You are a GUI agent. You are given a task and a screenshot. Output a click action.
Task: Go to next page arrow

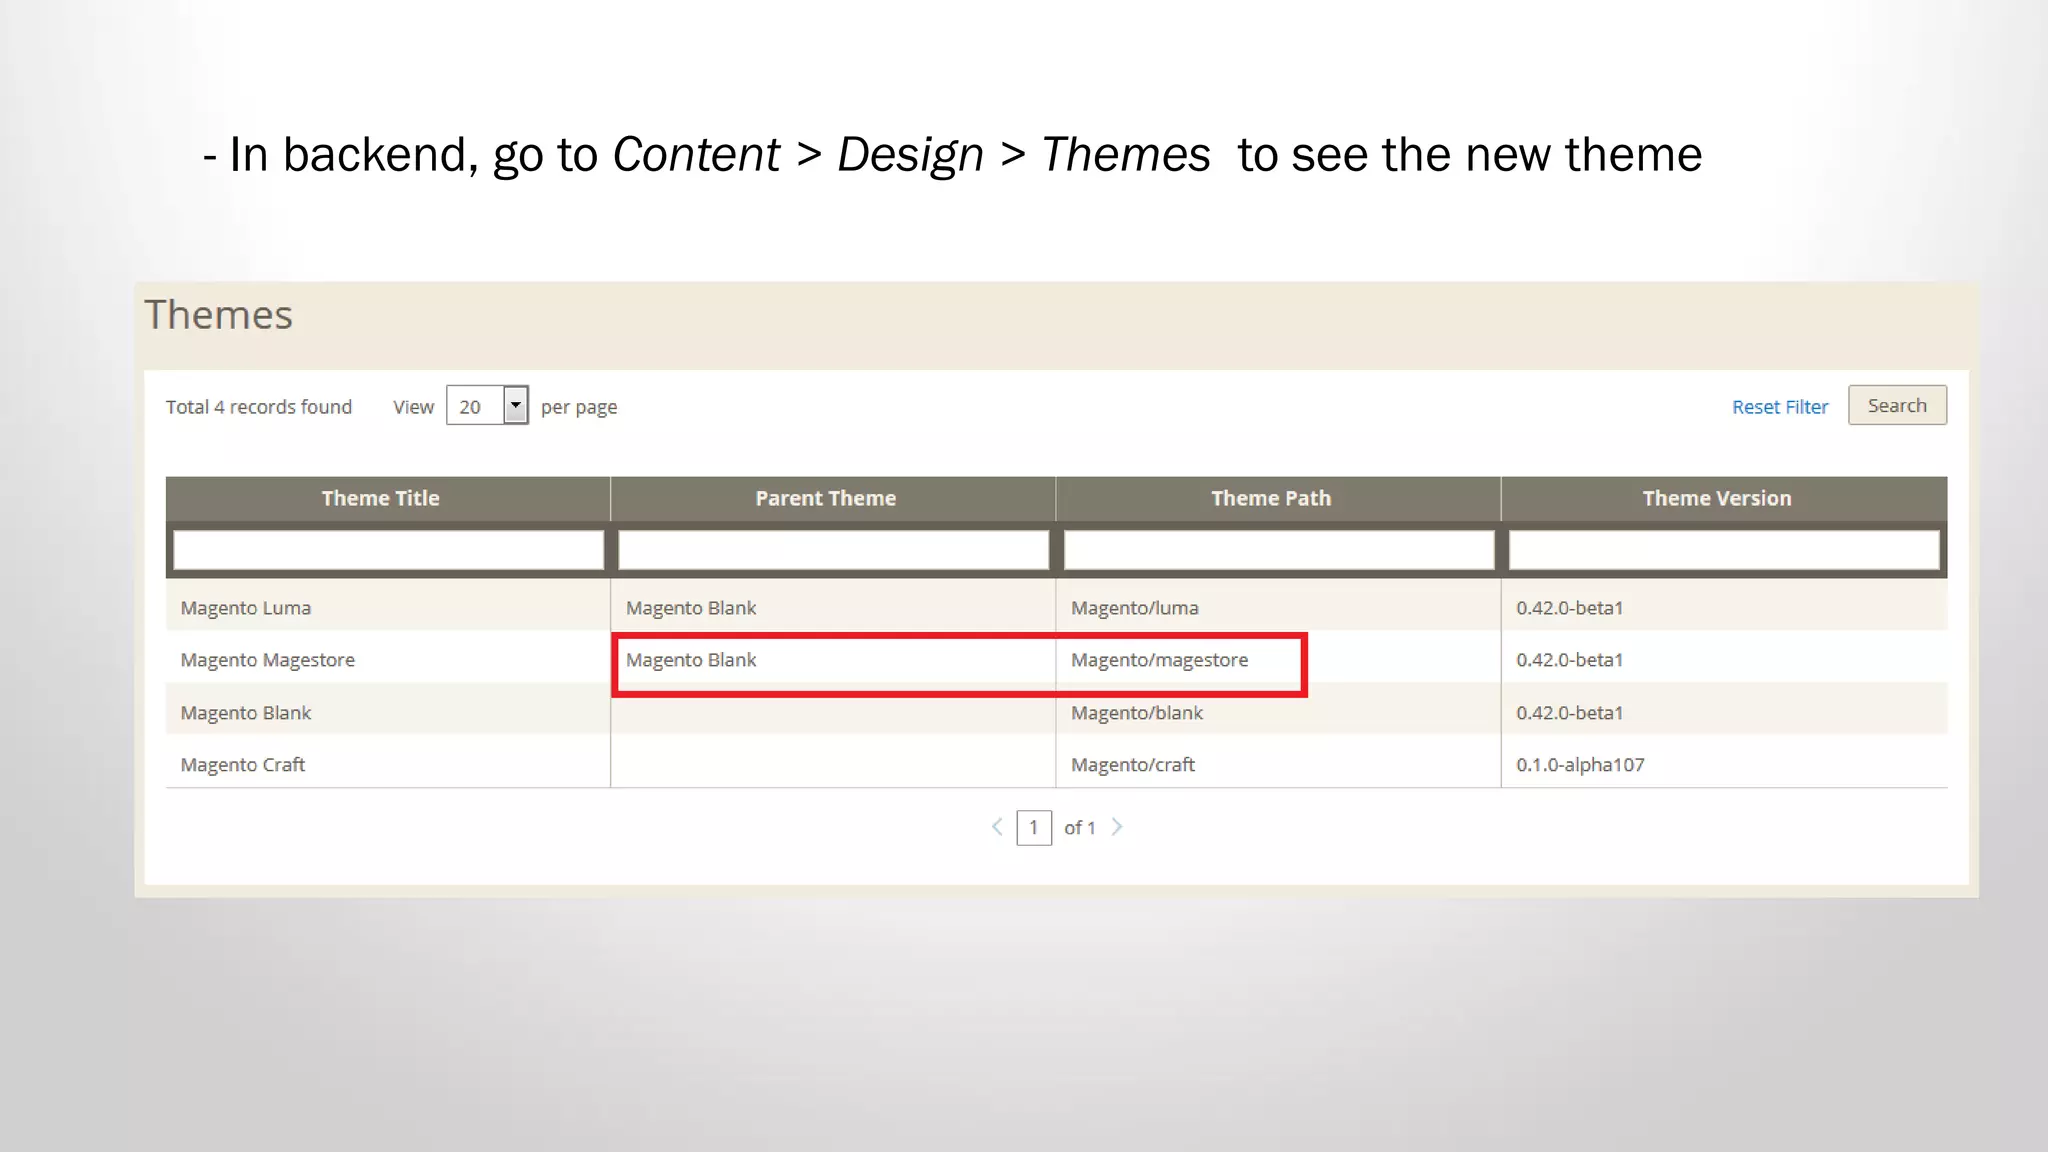tap(1117, 827)
